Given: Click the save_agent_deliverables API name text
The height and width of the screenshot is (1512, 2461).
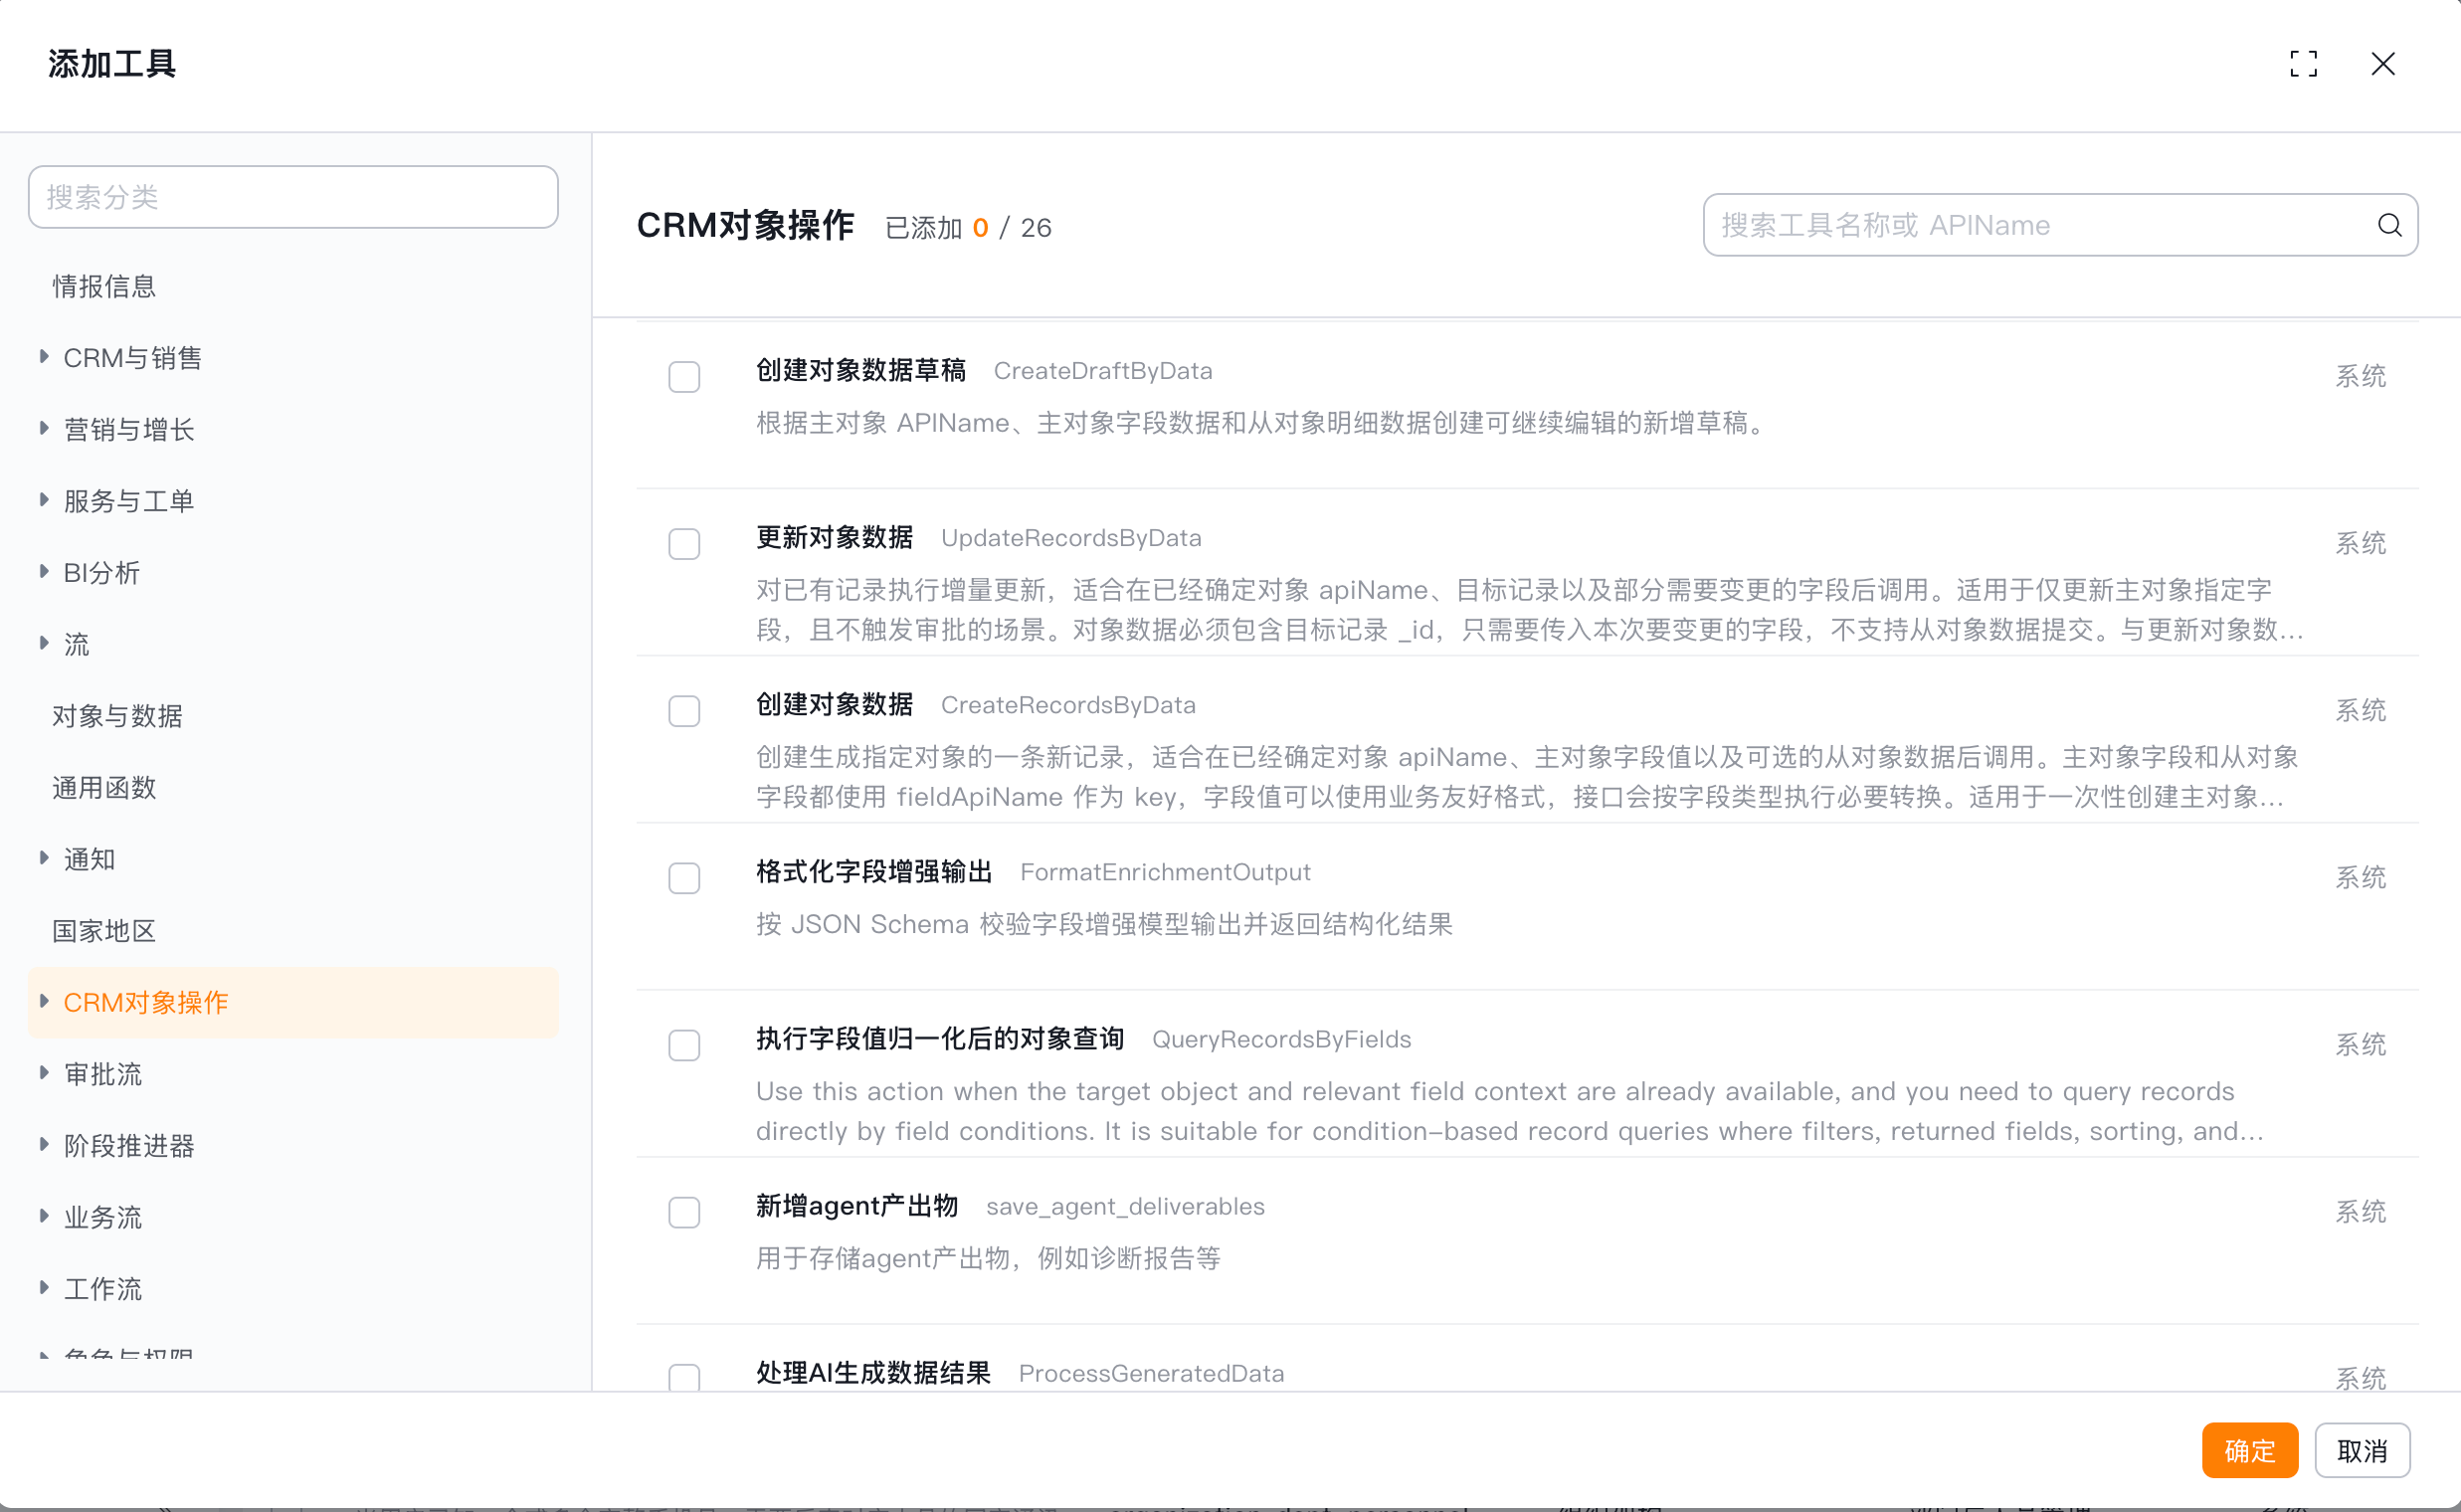Looking at the screenshot, I should click(x=1125, y=1207).
